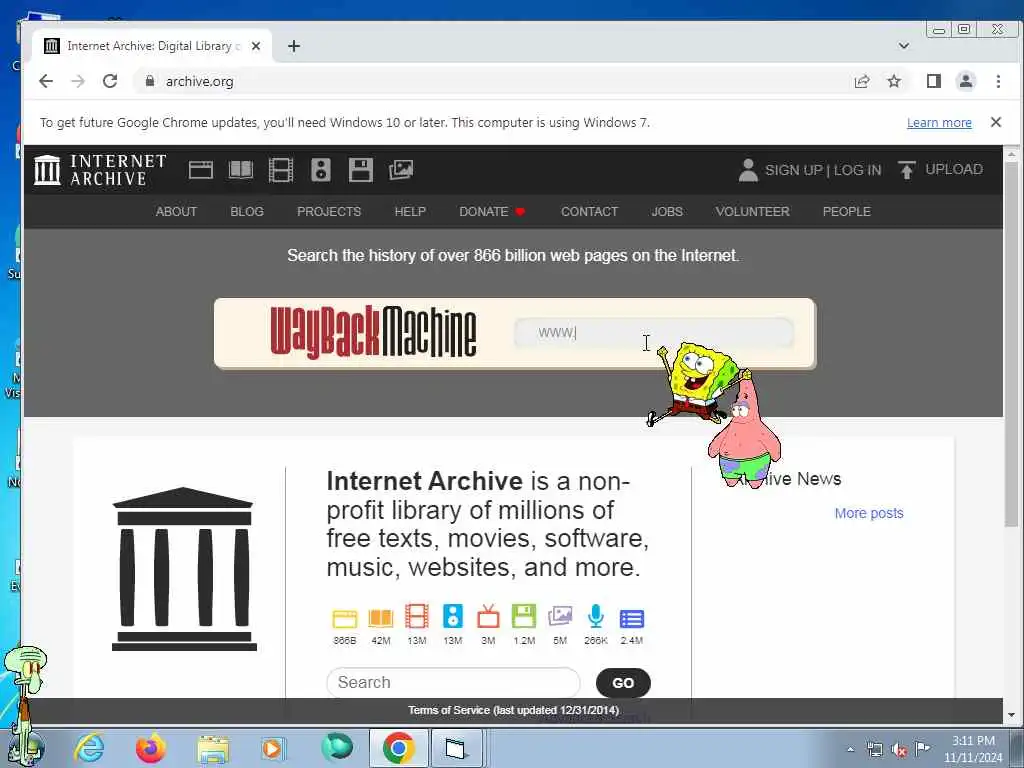Open the VOLUNTEER menu item
The image size is (1024, 768).
coord(752,212)
